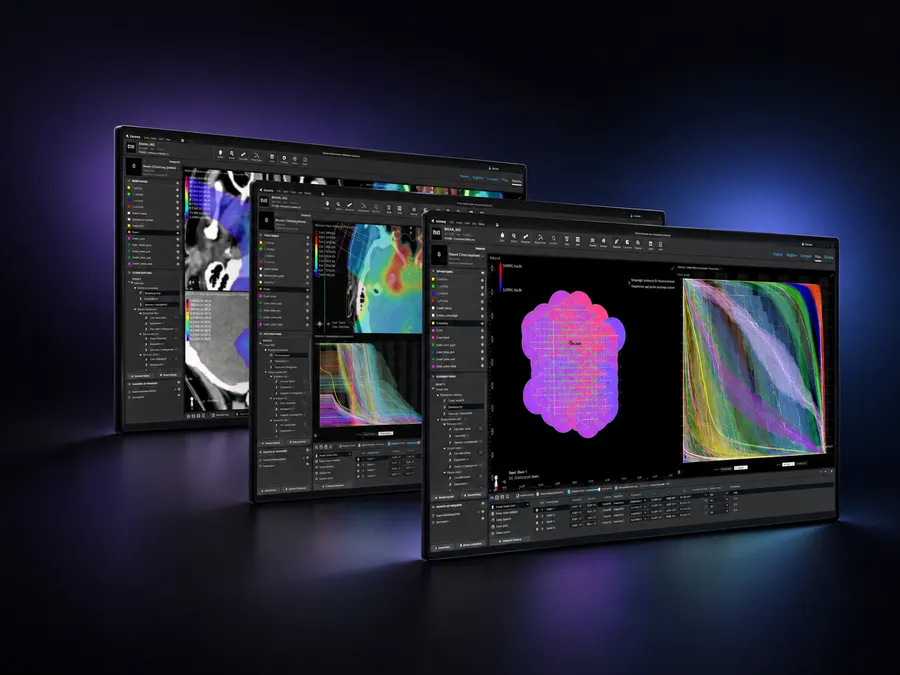This screenshot has width=900, height=675.
Task: Switch to the Plan tab in front window
Action: pyautogui.click(x=818, y=257)
